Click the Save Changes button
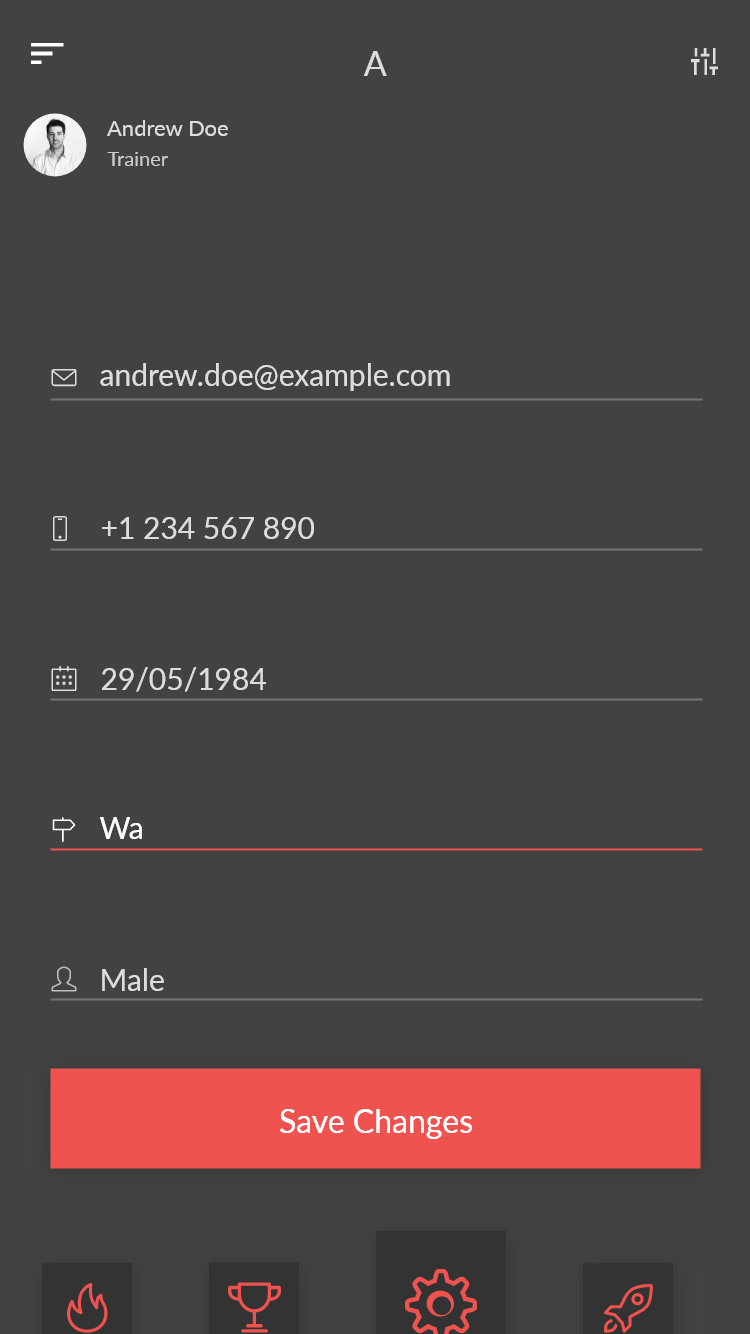Screen dimensions: 750x1334 click(376, 1118)
